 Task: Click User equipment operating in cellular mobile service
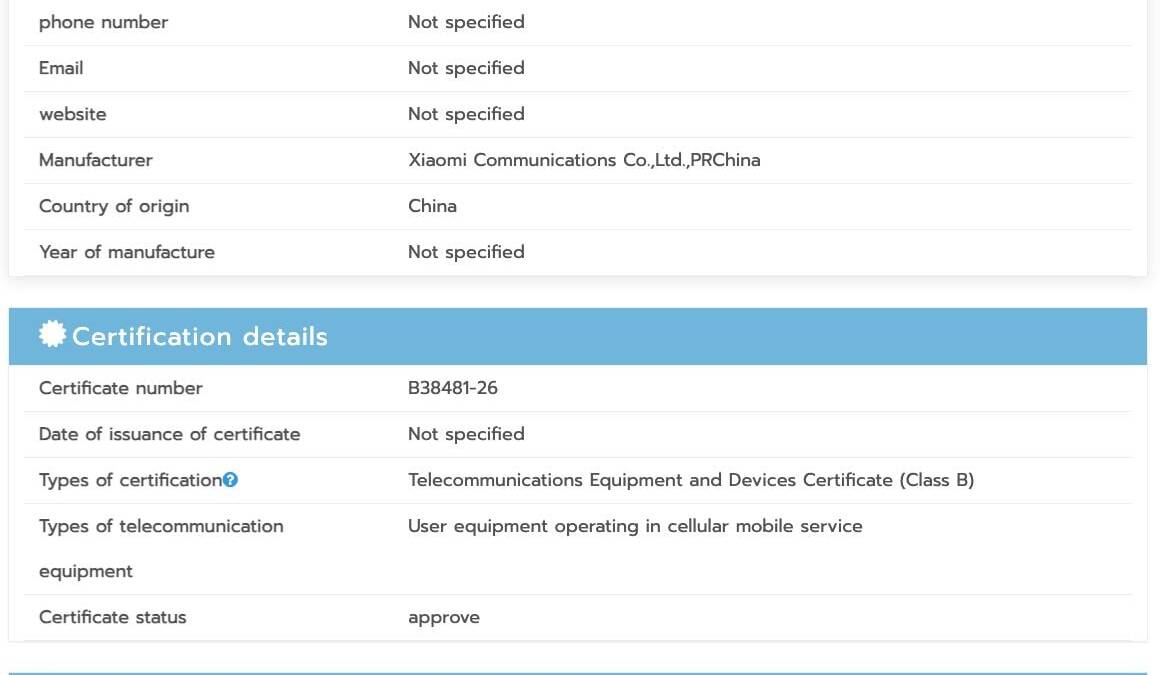[x=635, y=525]
